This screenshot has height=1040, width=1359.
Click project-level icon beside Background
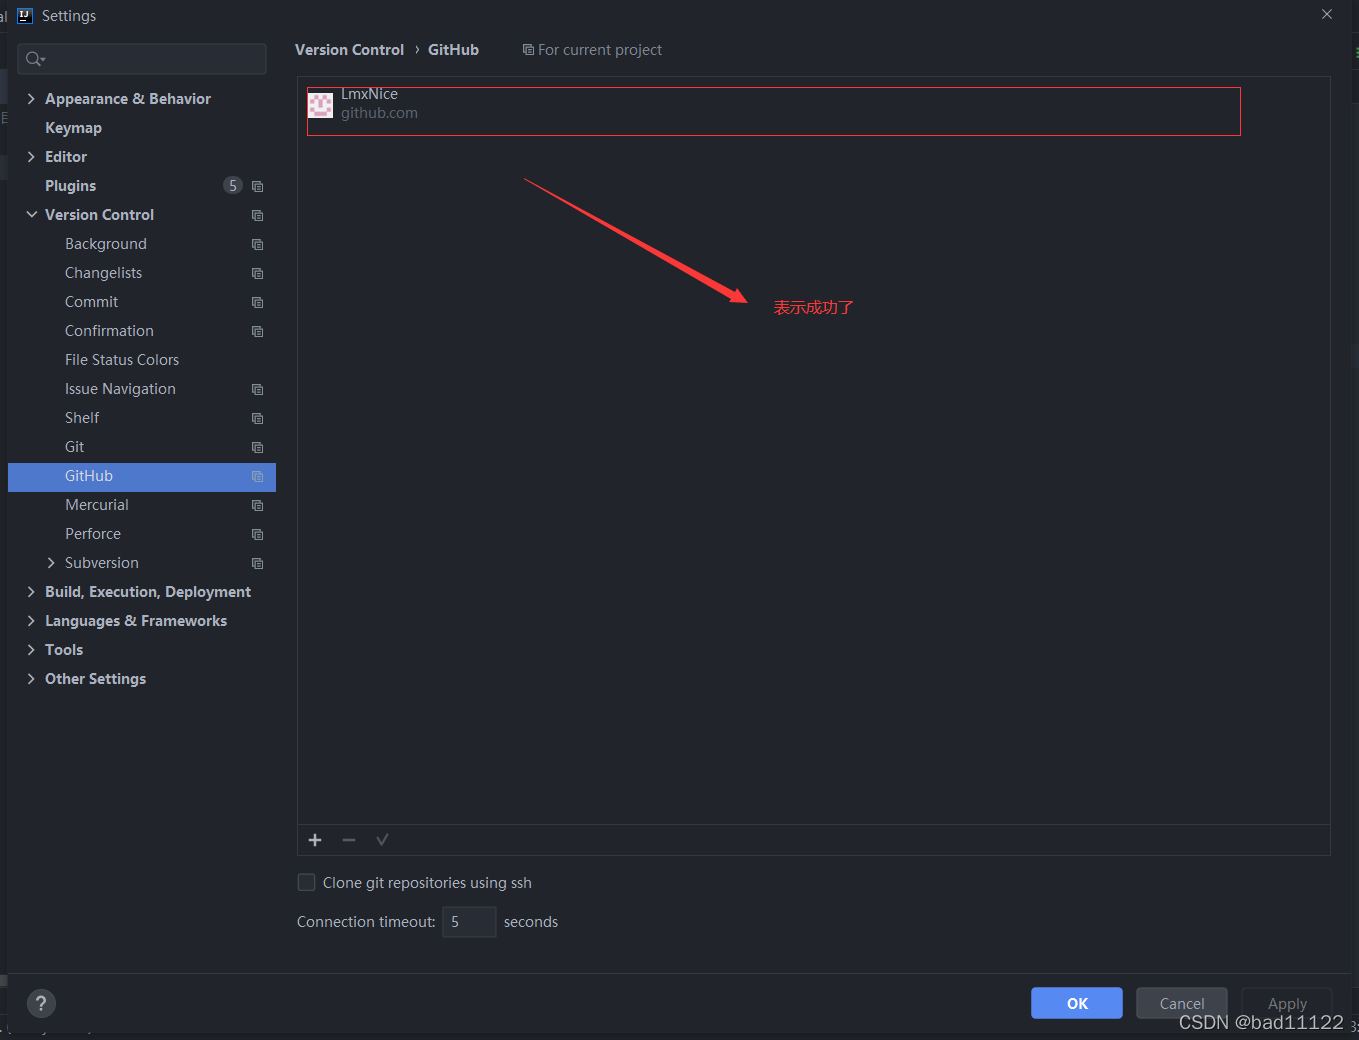[258, 244]
